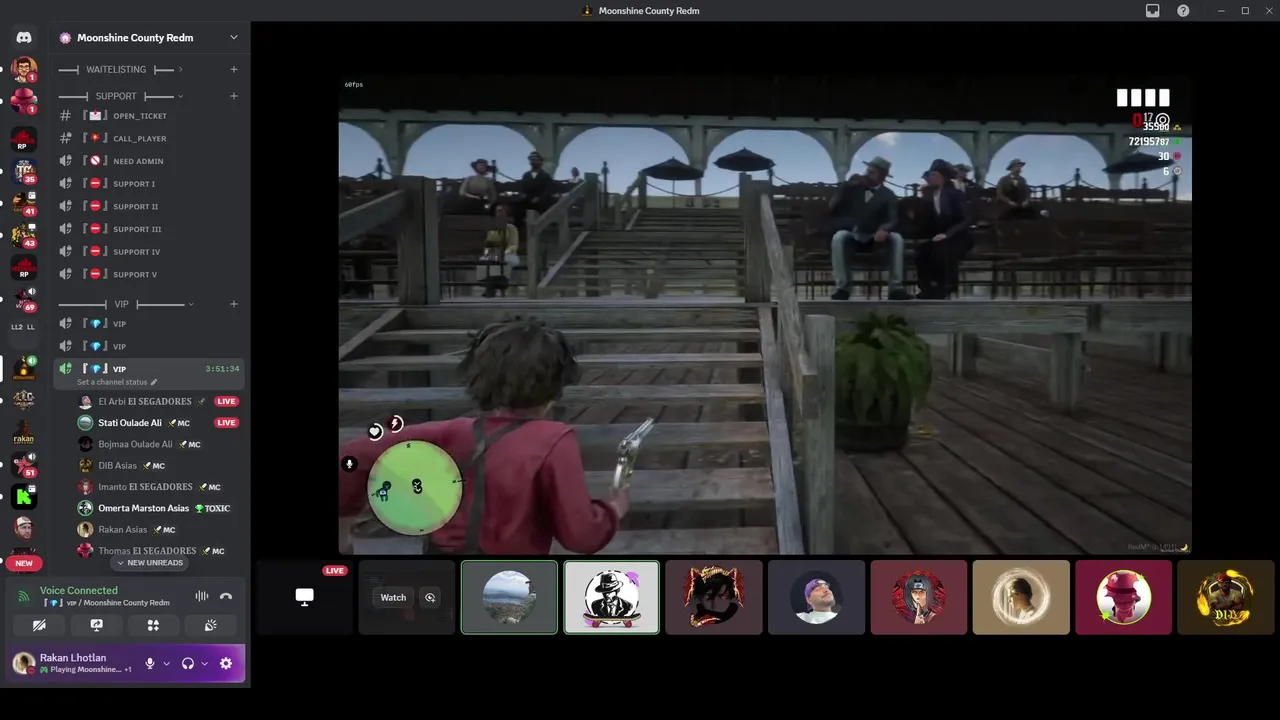The image size is (1280, 720).
Task: Open headphone output options chevron
Action: [204, 663]
